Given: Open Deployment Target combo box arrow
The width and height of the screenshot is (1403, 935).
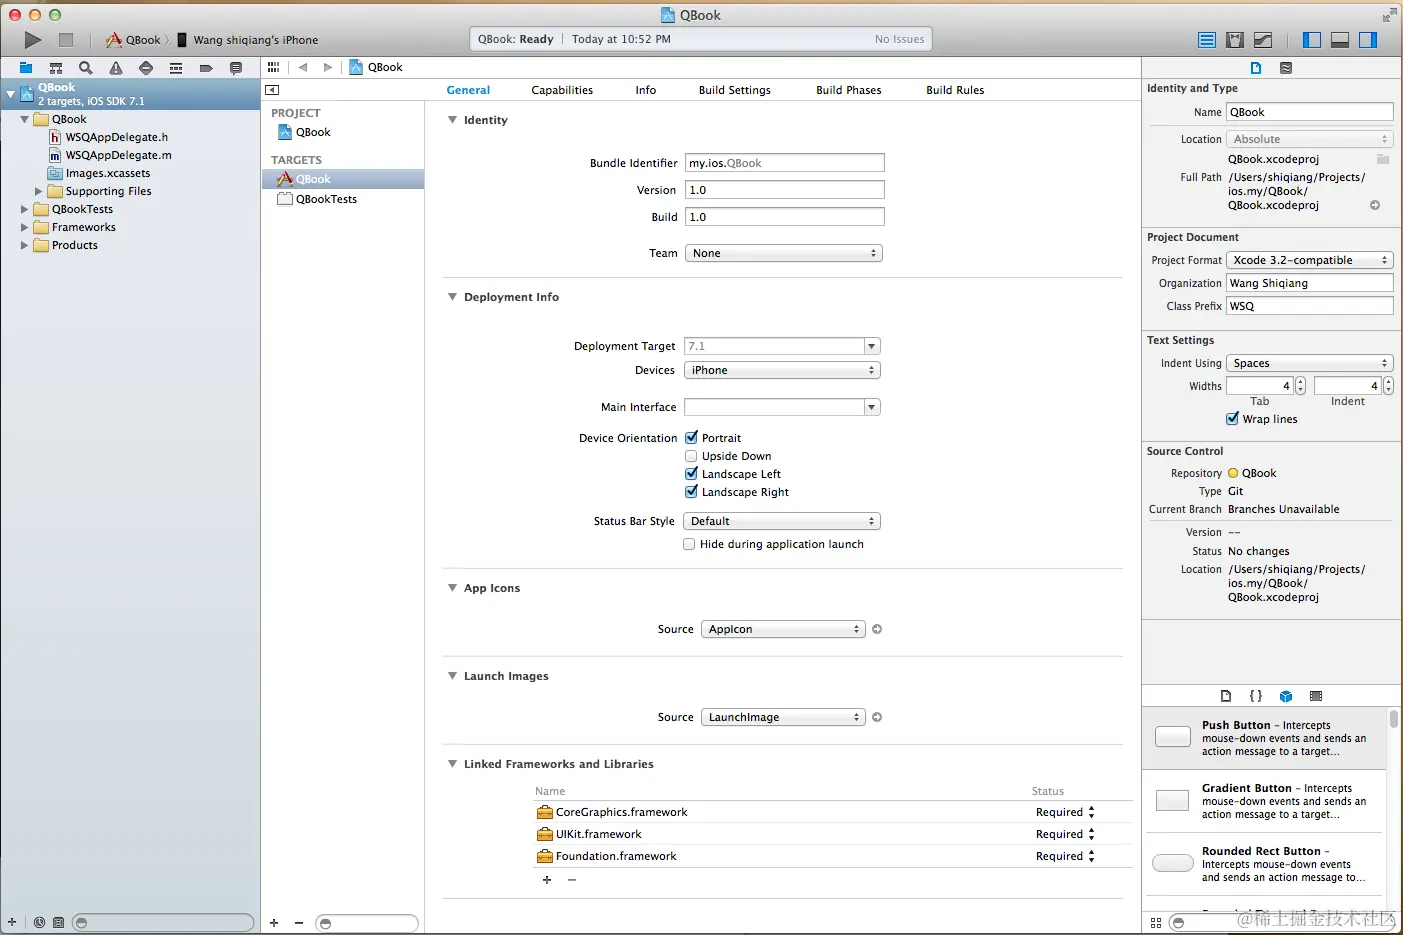Looking at the screenshot, I should [872, 346].
